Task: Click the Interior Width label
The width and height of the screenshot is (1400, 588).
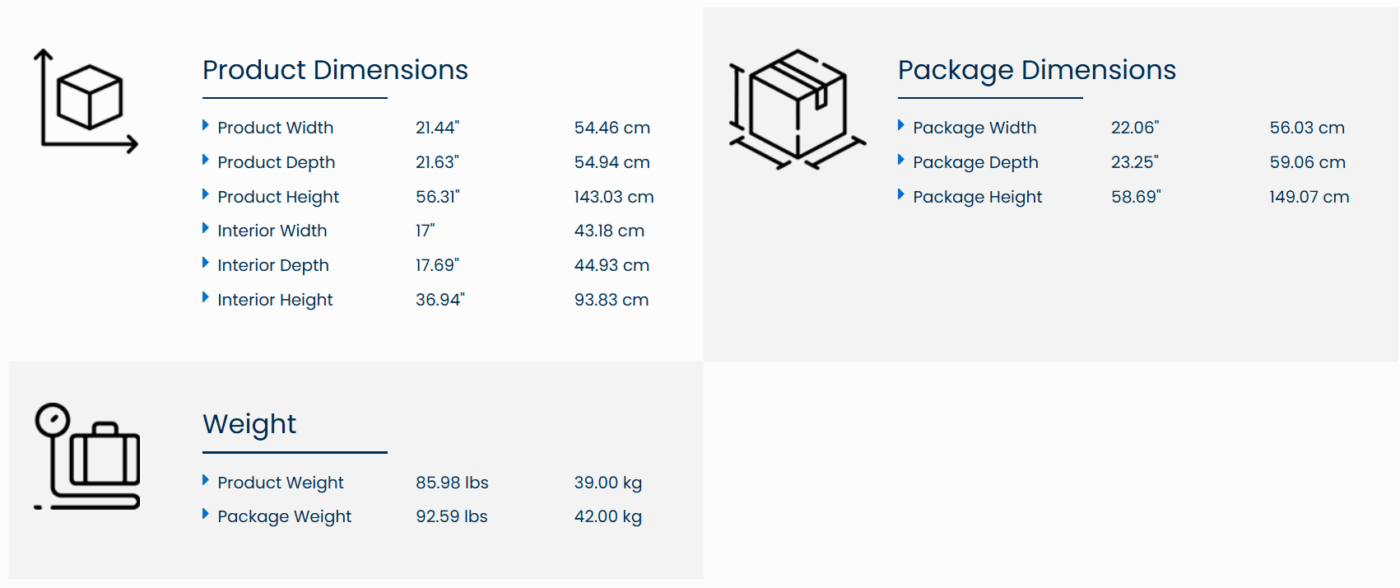Action: [272, 231]
